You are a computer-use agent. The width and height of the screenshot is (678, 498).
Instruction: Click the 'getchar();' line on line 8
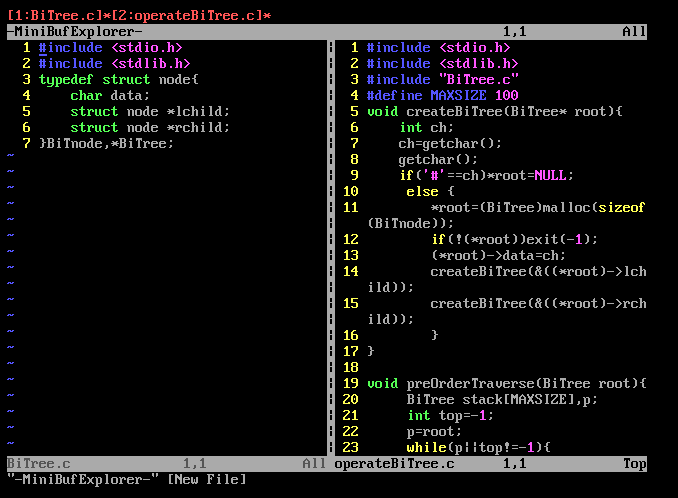438,160
